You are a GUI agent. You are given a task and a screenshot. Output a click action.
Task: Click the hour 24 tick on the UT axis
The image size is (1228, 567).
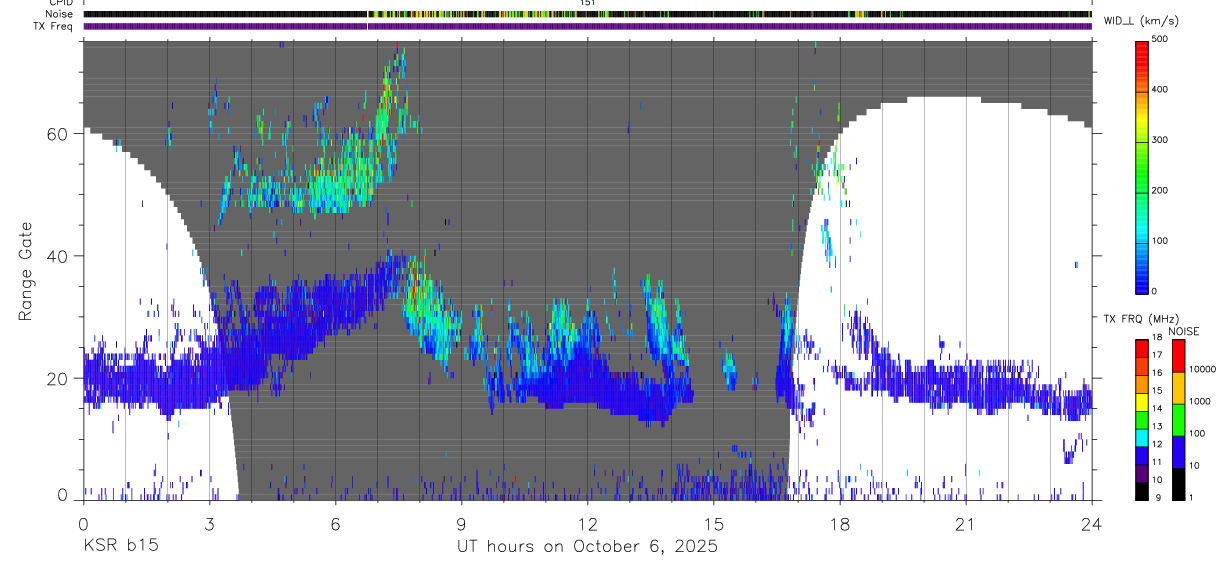tap(1091, 523)
